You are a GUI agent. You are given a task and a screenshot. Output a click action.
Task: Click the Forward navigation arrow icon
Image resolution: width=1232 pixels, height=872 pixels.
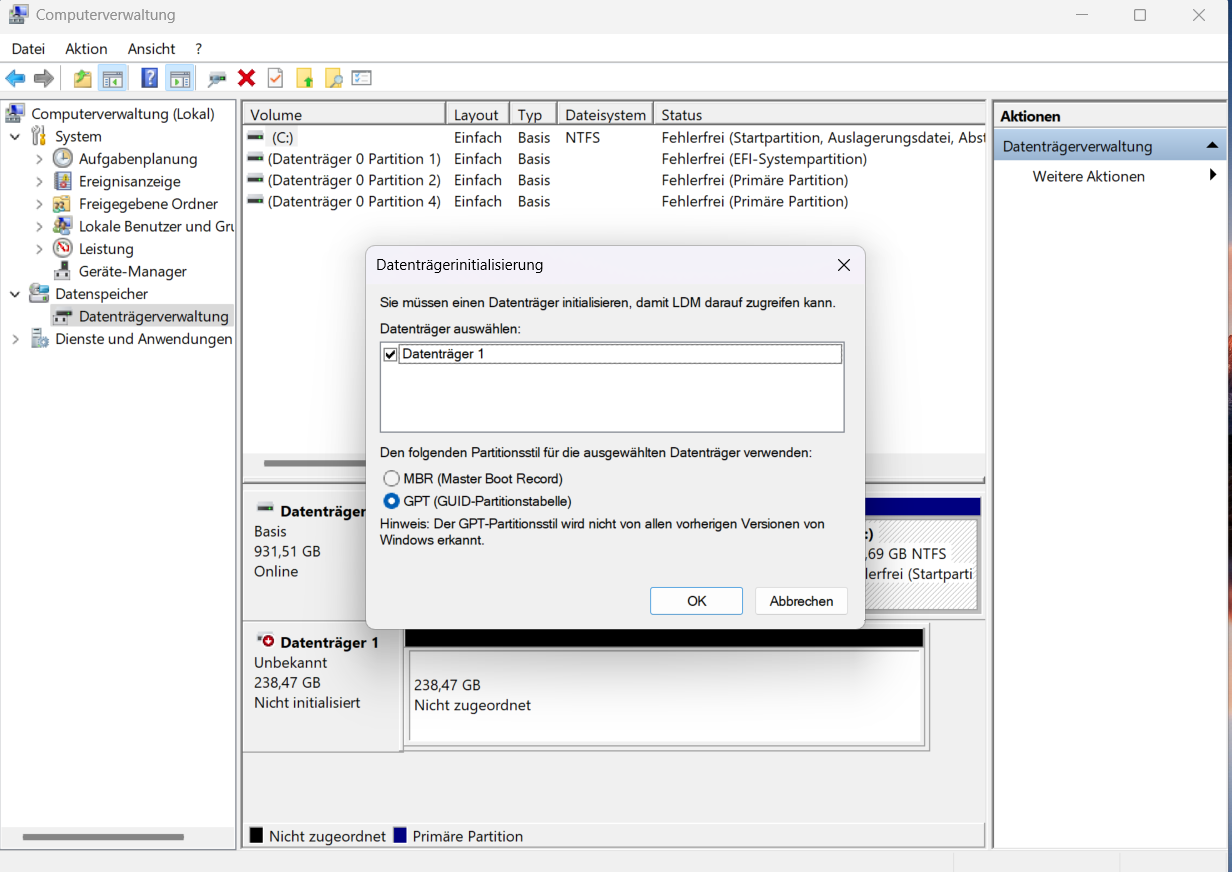43,77
